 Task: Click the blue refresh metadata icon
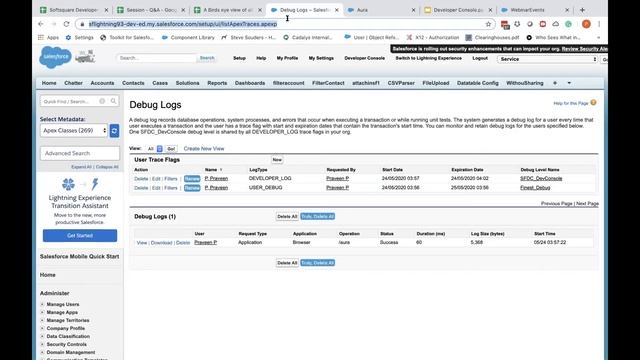tap(114, 131)
